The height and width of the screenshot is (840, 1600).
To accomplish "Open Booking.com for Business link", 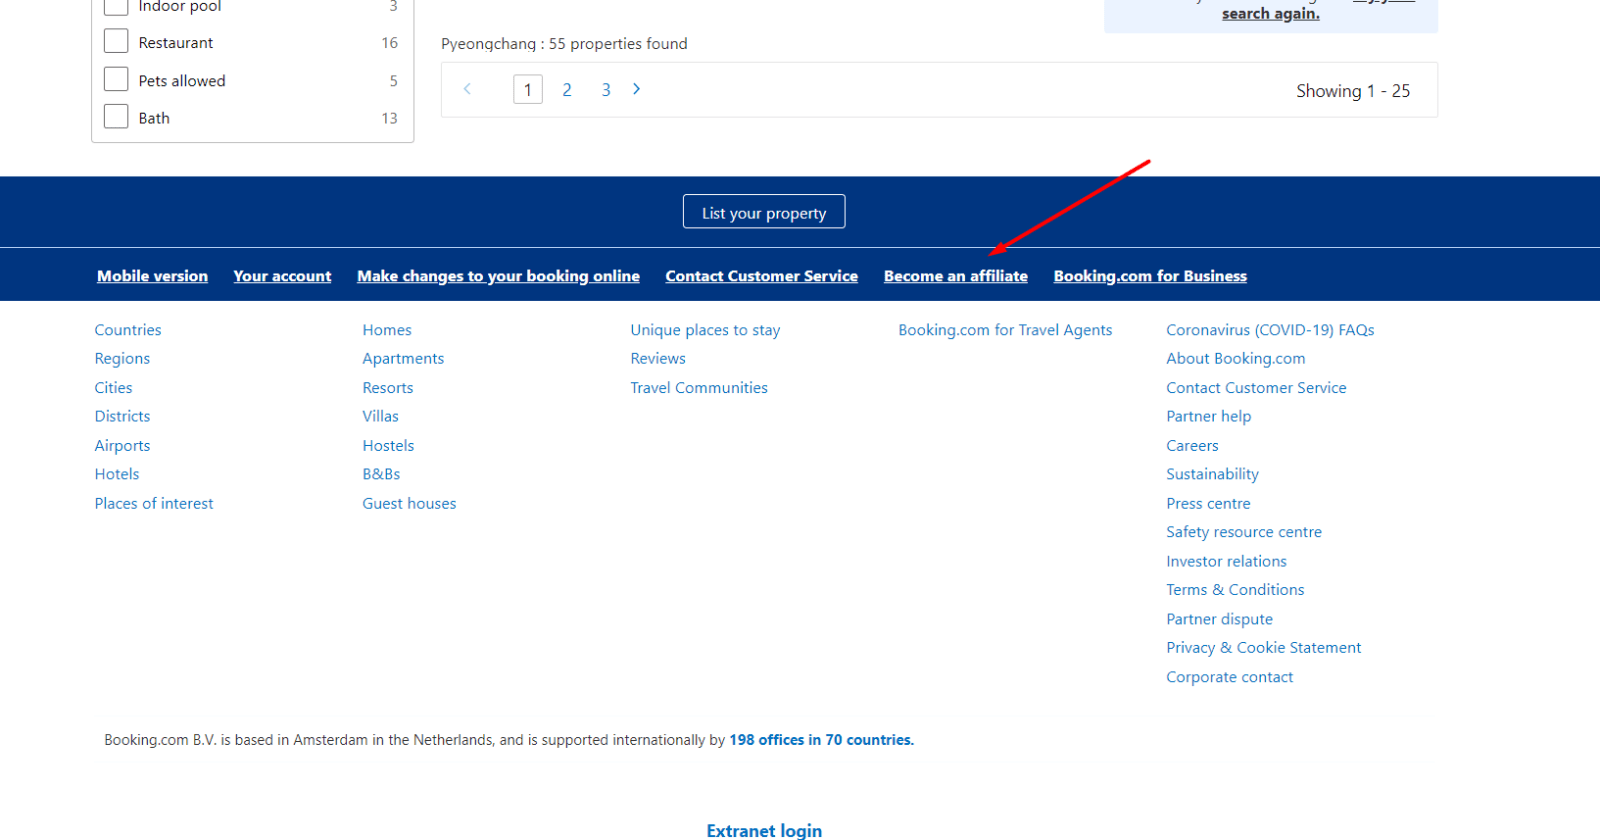I will 1150,276.
